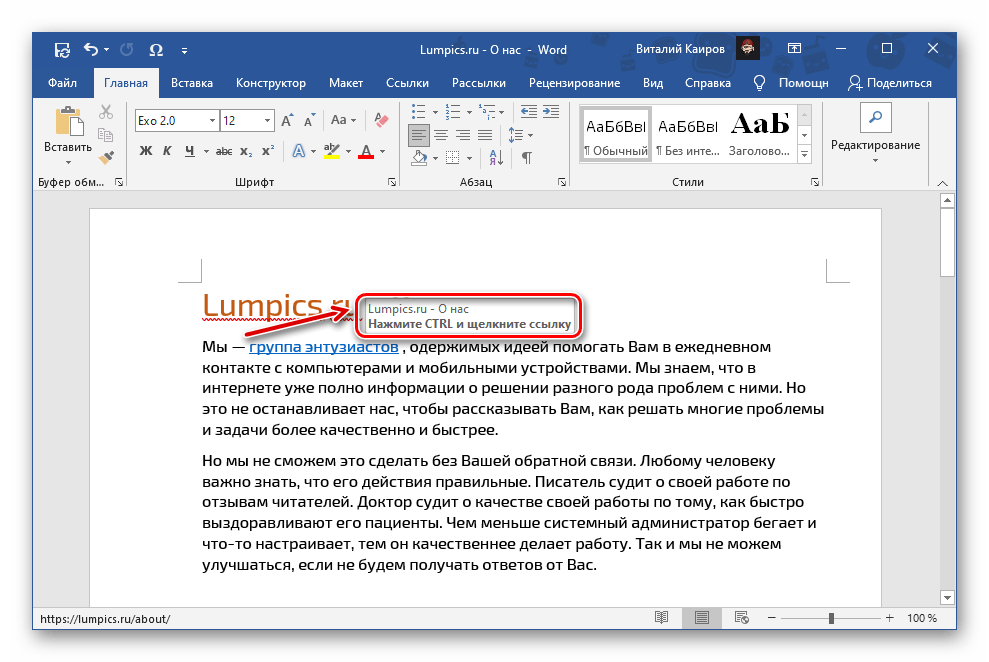This screenshot has height=662, width=989.
Task: Toggle Italic formatting (К)
Action: pos(167,151)
